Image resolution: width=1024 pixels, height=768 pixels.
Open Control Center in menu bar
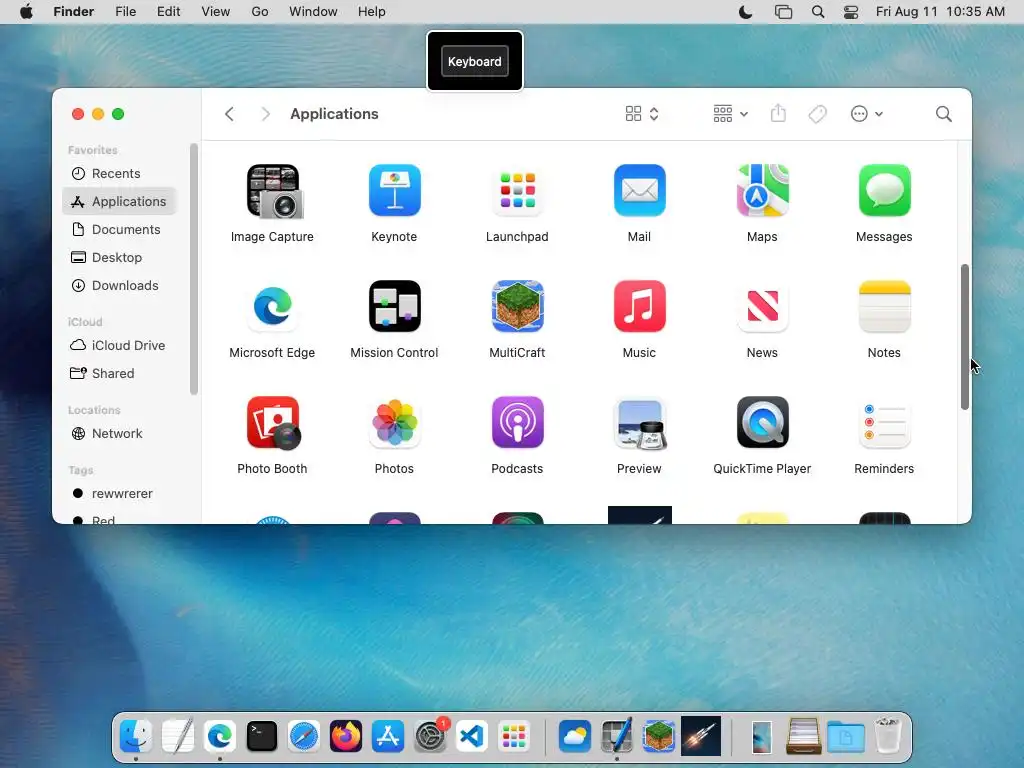pyautogui.click(x=851, y=12)
